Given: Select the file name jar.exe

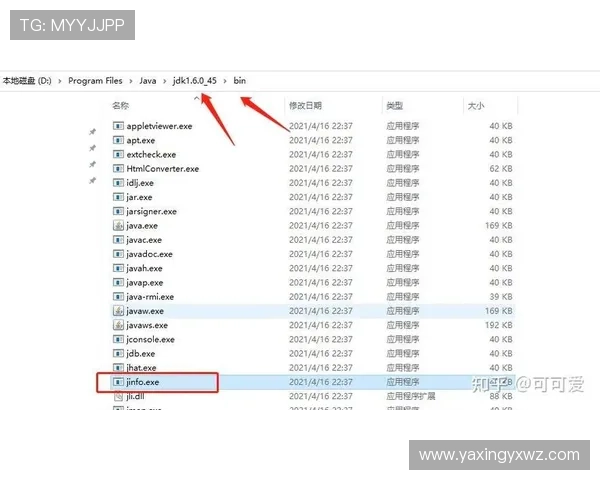Looking at the screenshot, I should 139,197.
